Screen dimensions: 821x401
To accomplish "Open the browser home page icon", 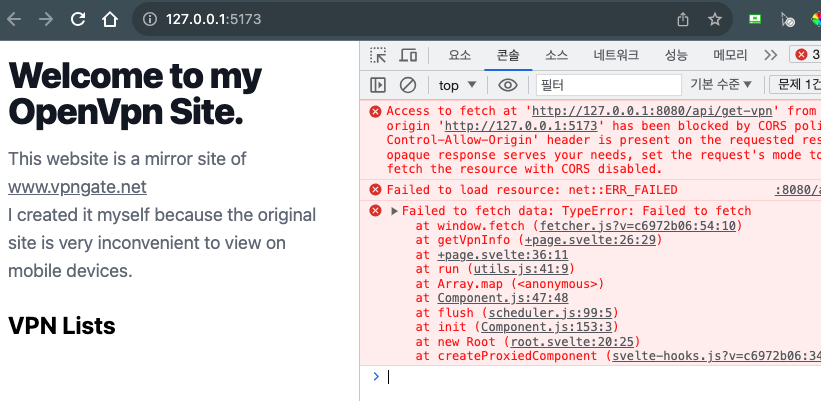I will pos(110,20).
